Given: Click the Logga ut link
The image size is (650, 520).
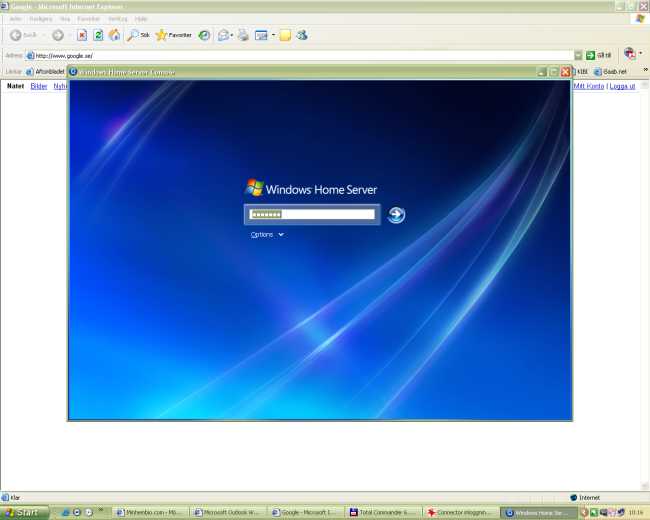Looking at the screenshot, I should point(622,86).
